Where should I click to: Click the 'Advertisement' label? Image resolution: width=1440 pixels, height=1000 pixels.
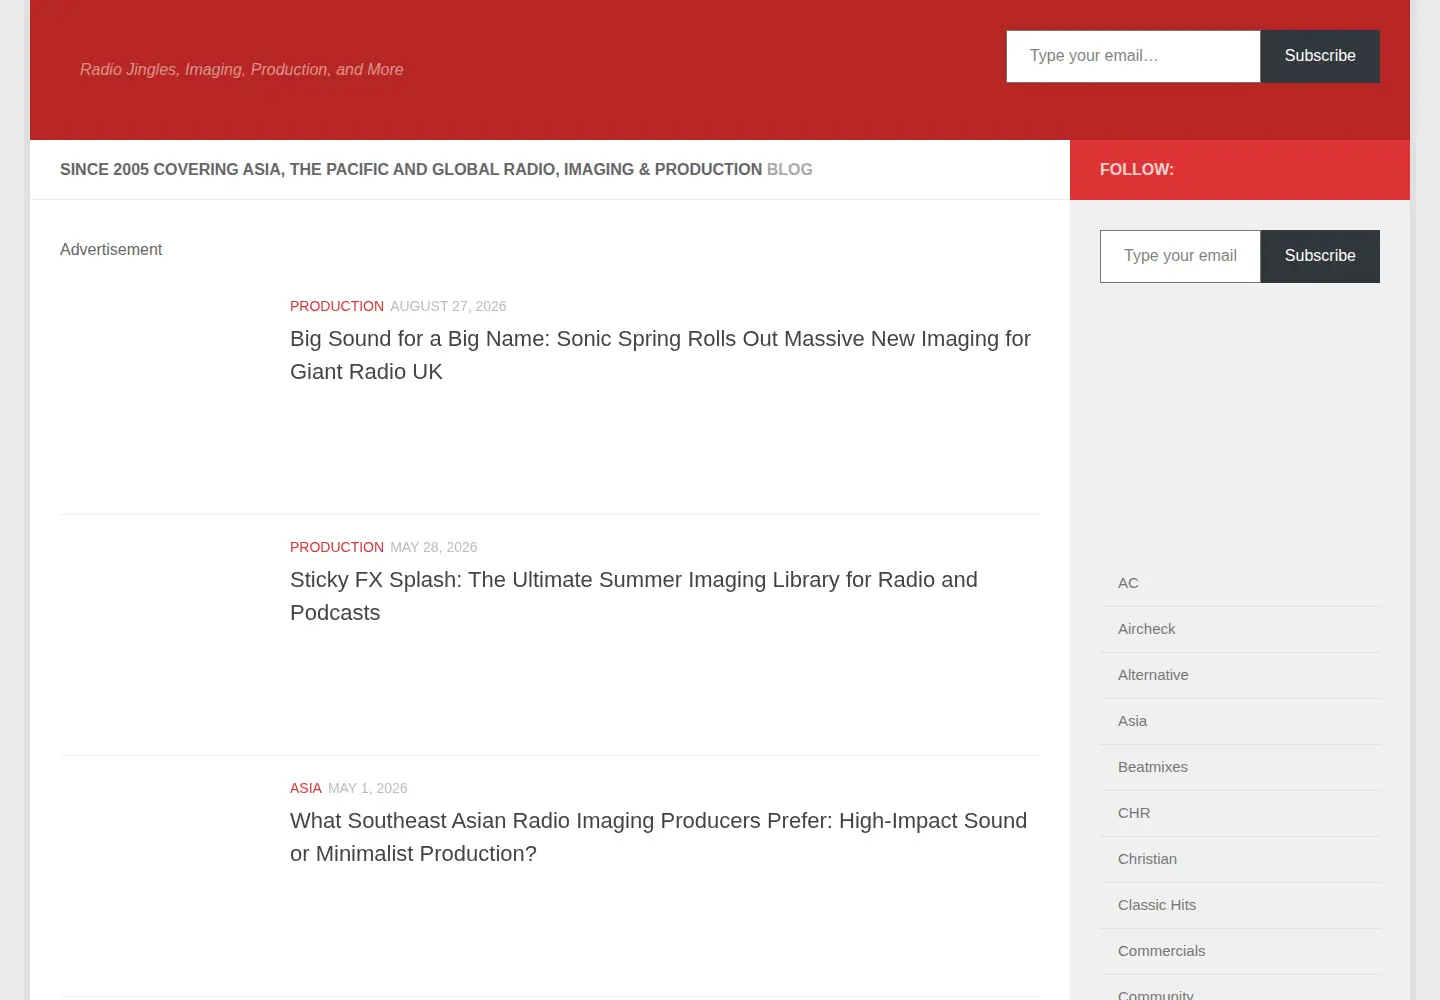pos(111,250)
